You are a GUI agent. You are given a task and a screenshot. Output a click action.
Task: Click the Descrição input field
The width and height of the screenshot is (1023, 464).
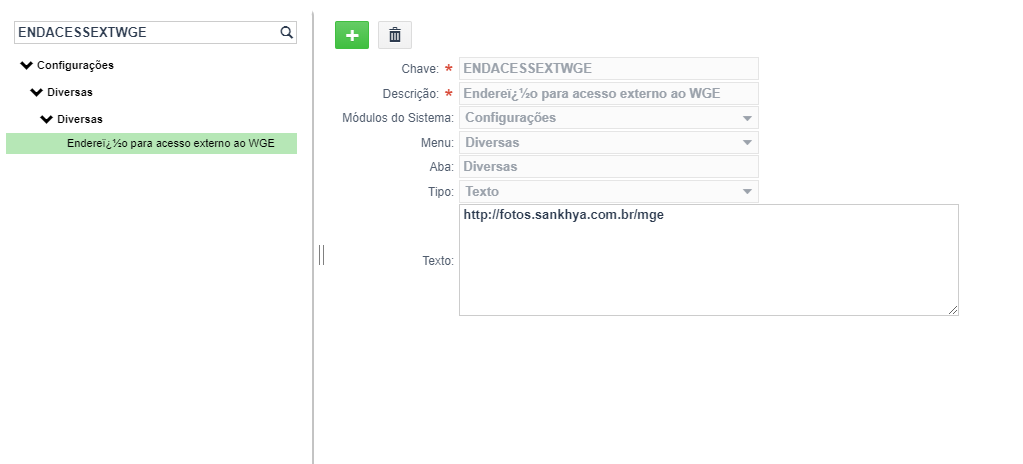pyautogui.click(x=609, y=93)
